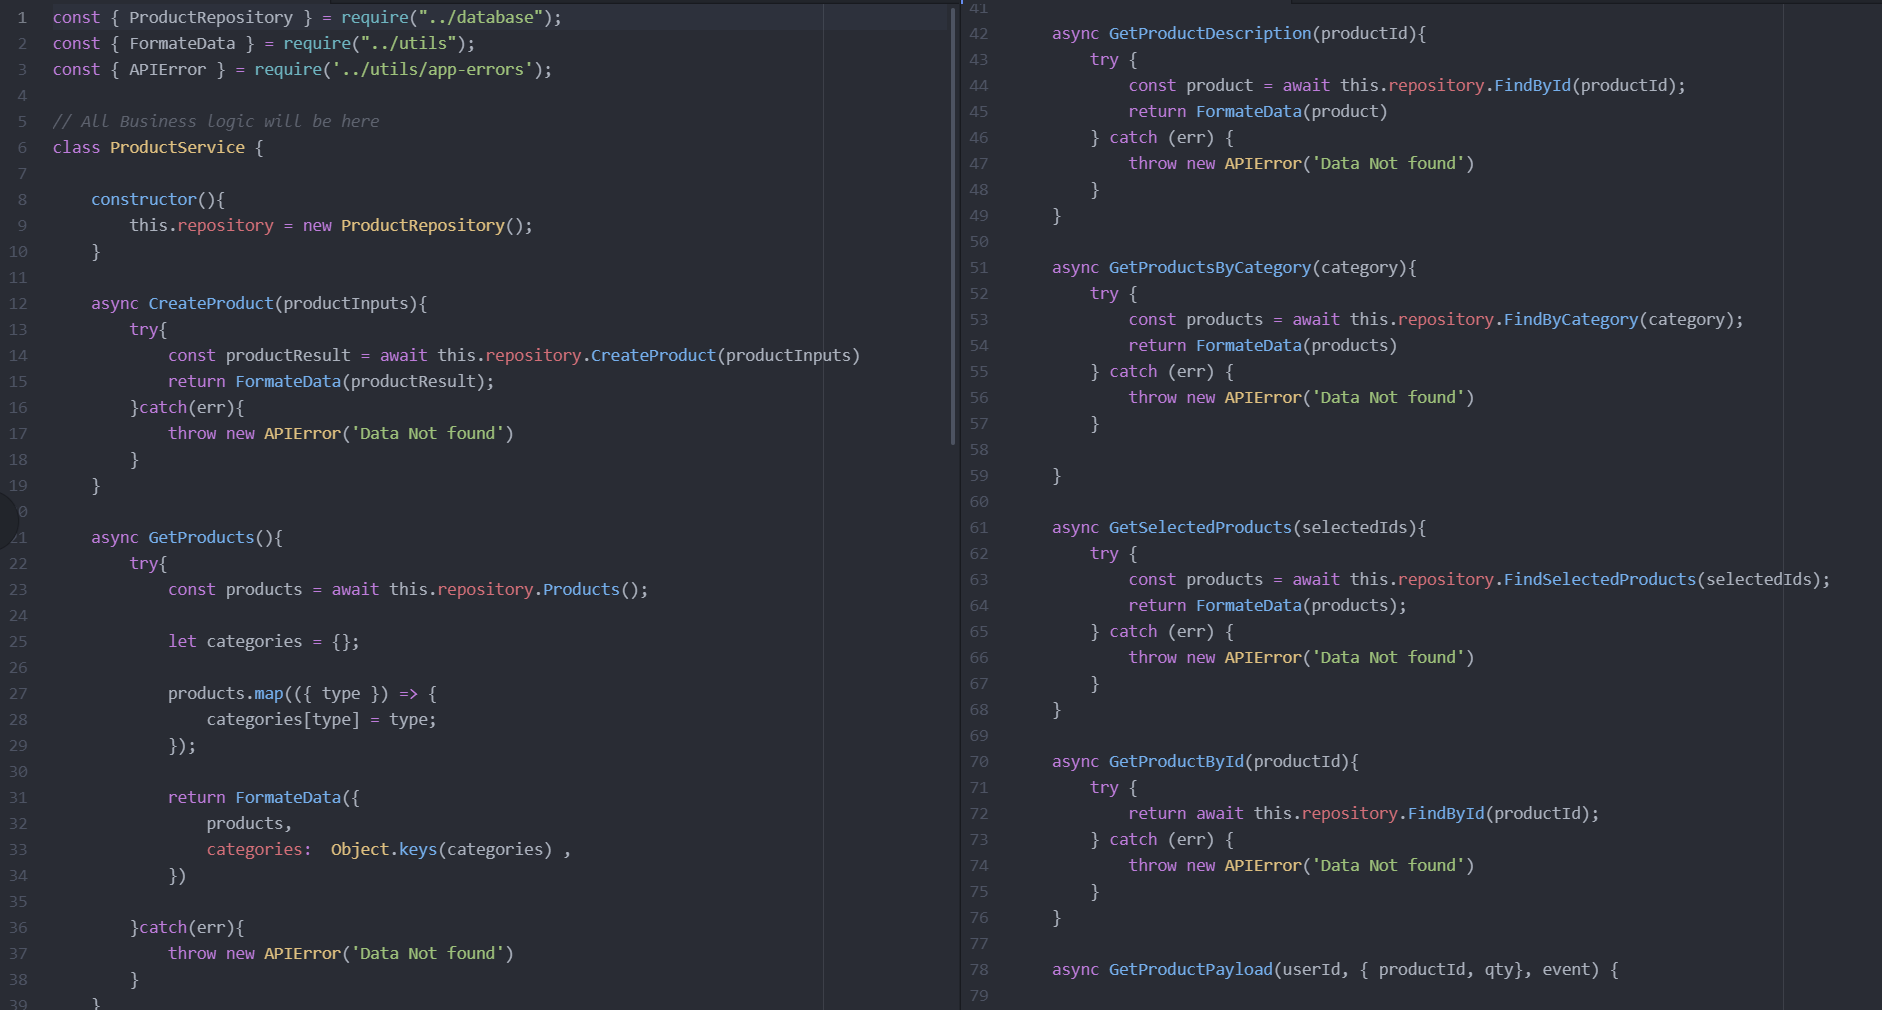Click repository.Products() call on line 23
The width and height of the screenshot is (1882, 1010).
coord(538,589)
